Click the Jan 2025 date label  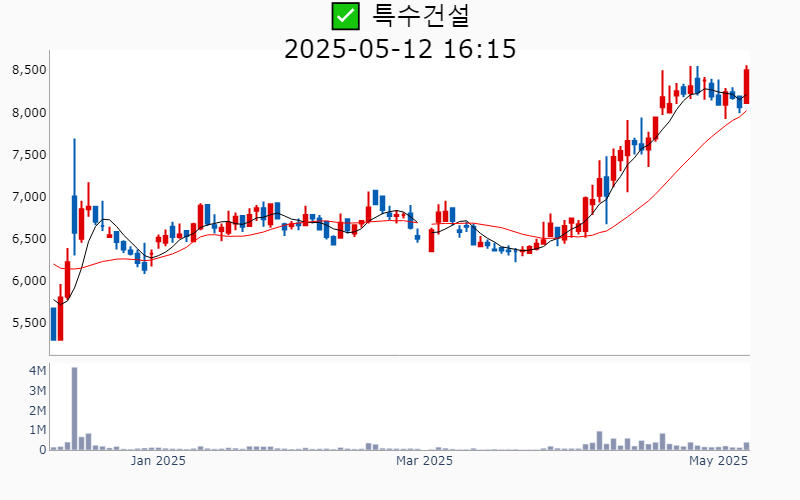coord(158,461)
